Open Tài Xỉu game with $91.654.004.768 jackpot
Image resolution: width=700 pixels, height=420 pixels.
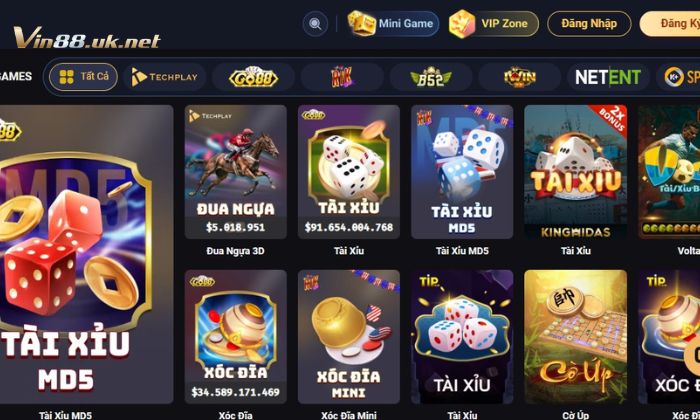coord(349,172)
